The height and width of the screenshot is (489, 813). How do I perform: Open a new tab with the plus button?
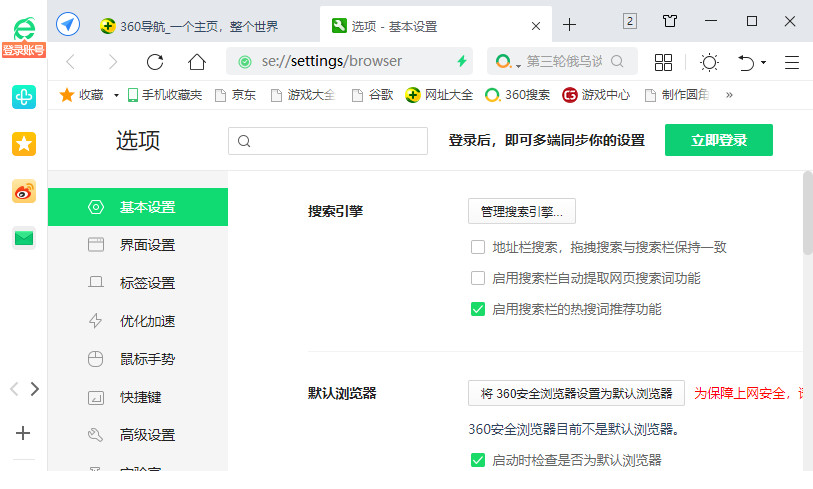569,24
